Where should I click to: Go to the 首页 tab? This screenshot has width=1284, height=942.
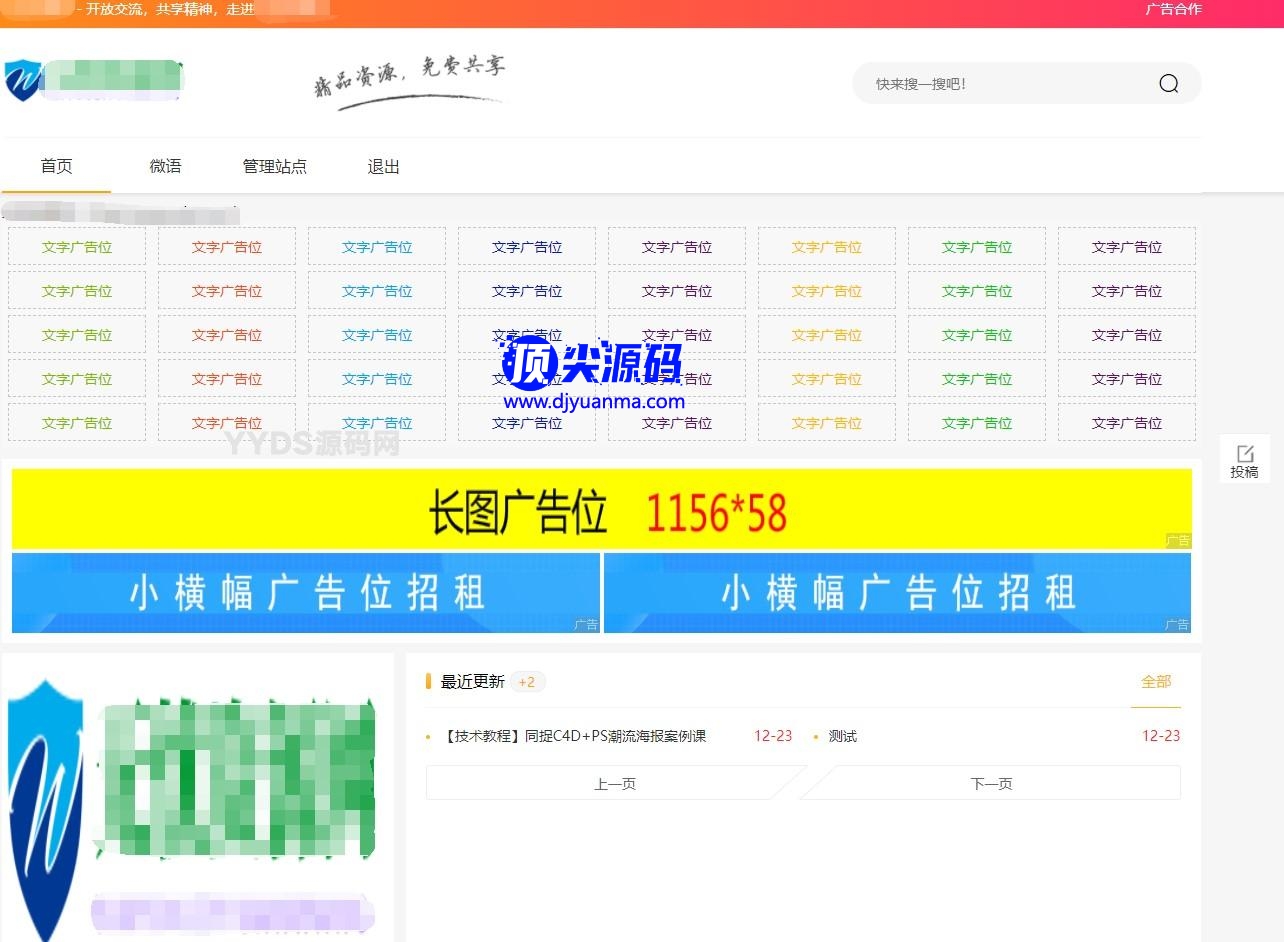coord(56,167)
